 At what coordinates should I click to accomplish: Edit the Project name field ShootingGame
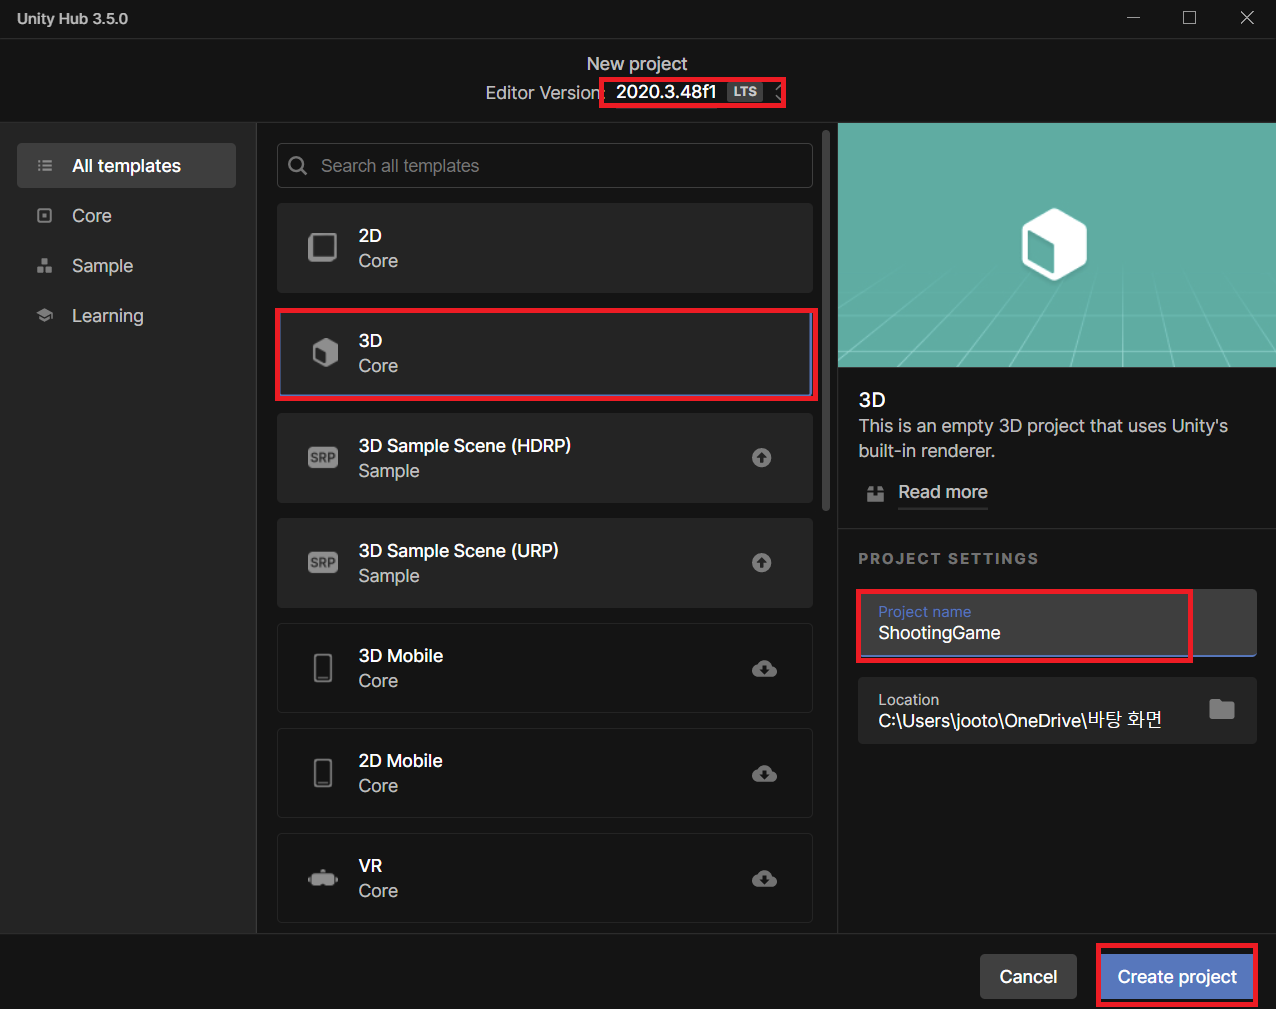(x=1057, y=623)
